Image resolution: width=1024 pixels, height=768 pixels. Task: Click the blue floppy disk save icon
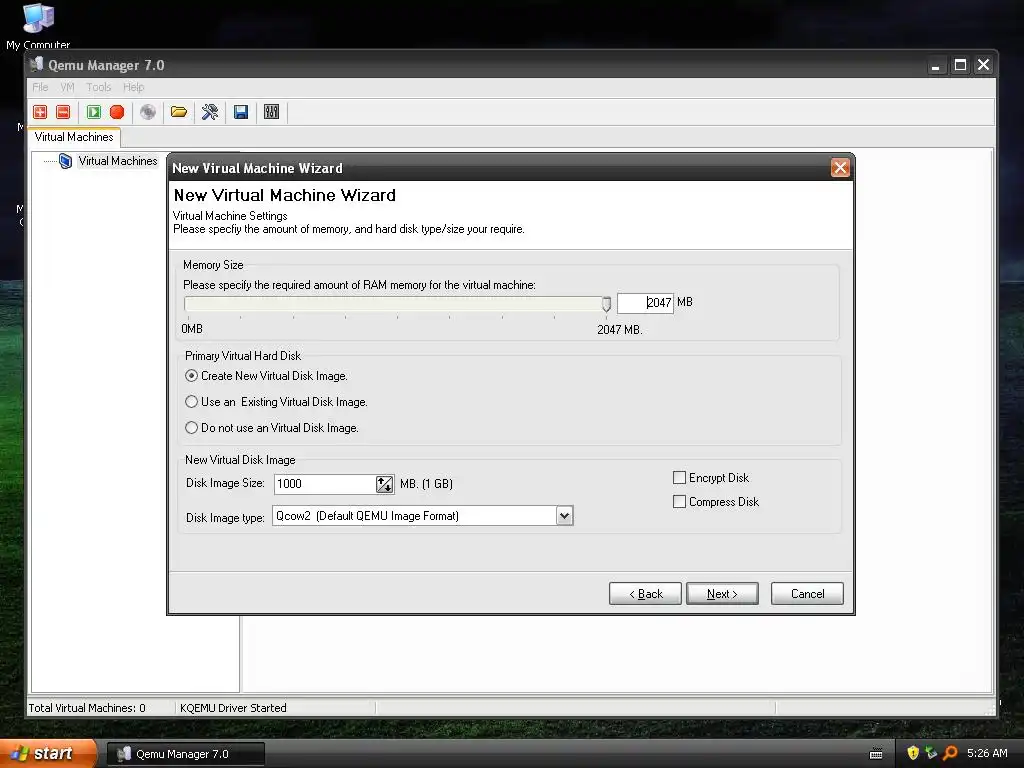coord(241,112)
